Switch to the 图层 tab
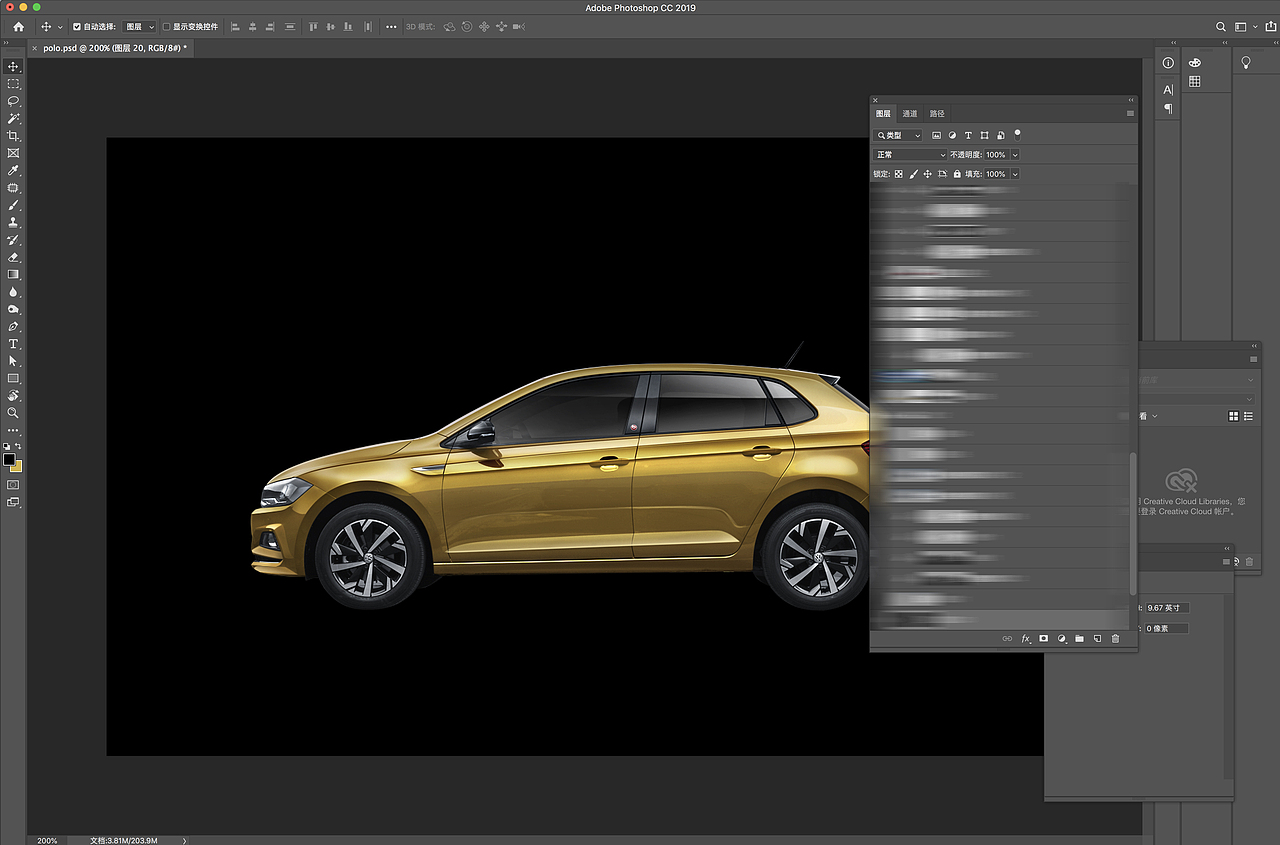This screenshot has width=1280, height=845. click(883, 114)
